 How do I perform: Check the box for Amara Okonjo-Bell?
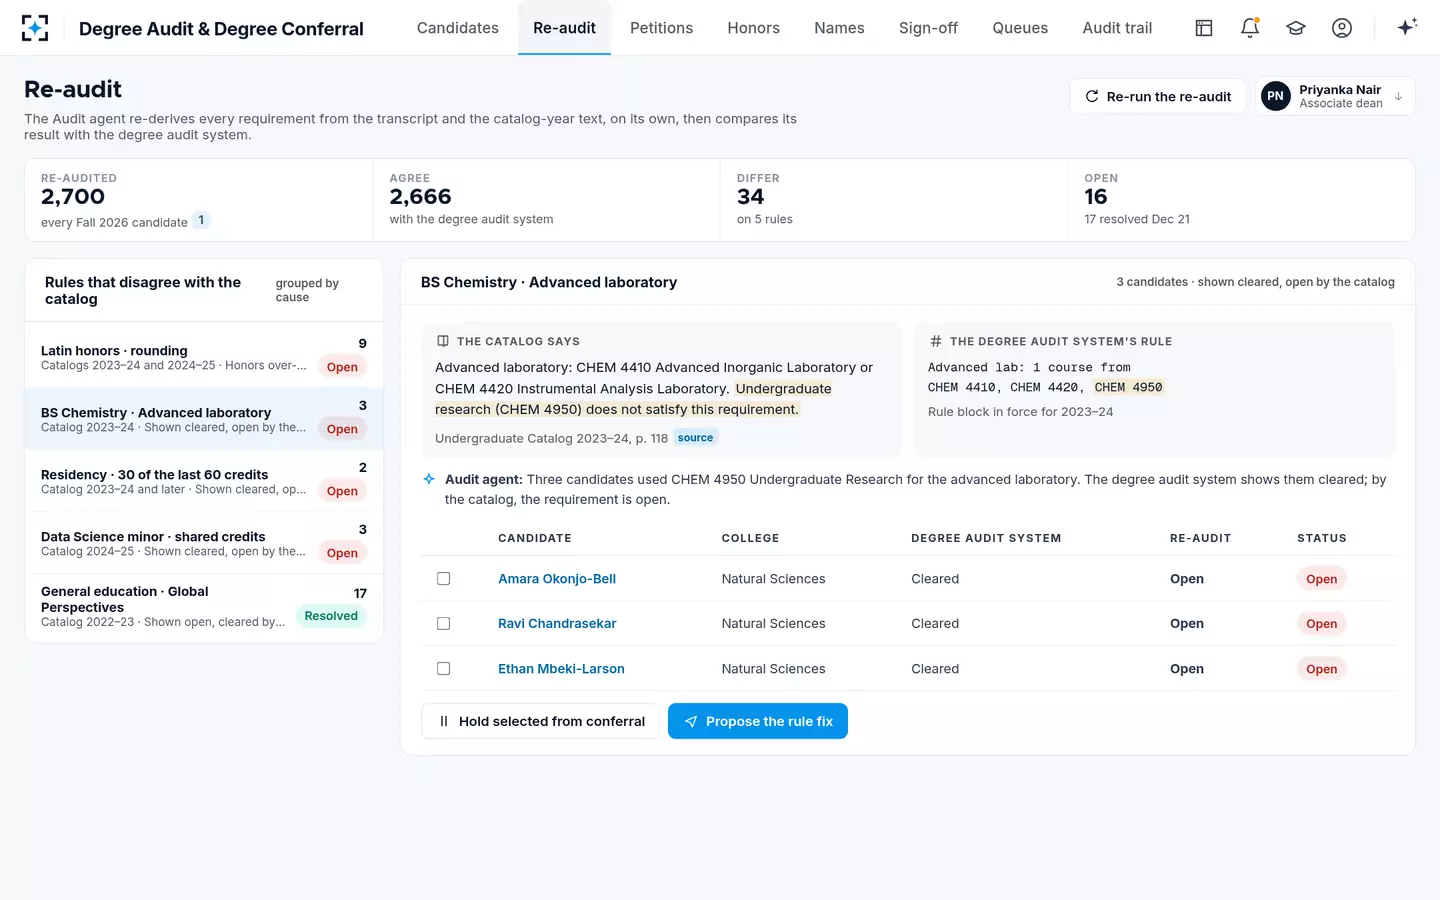pos(444,579)
